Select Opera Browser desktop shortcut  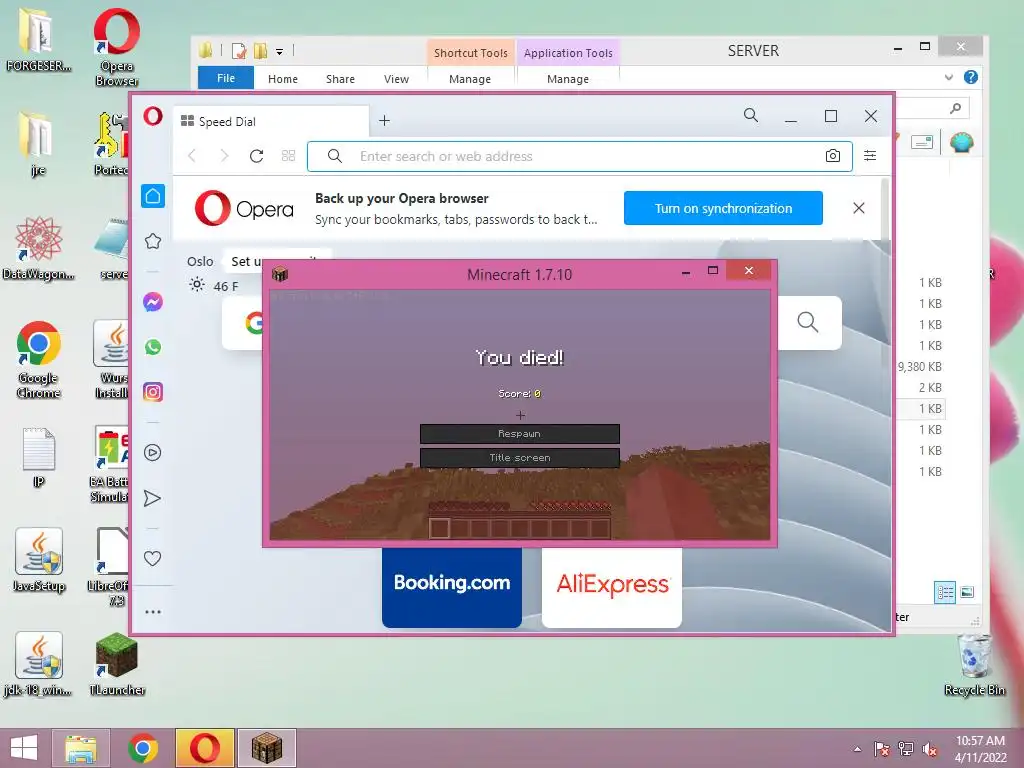tap(117, 47)
